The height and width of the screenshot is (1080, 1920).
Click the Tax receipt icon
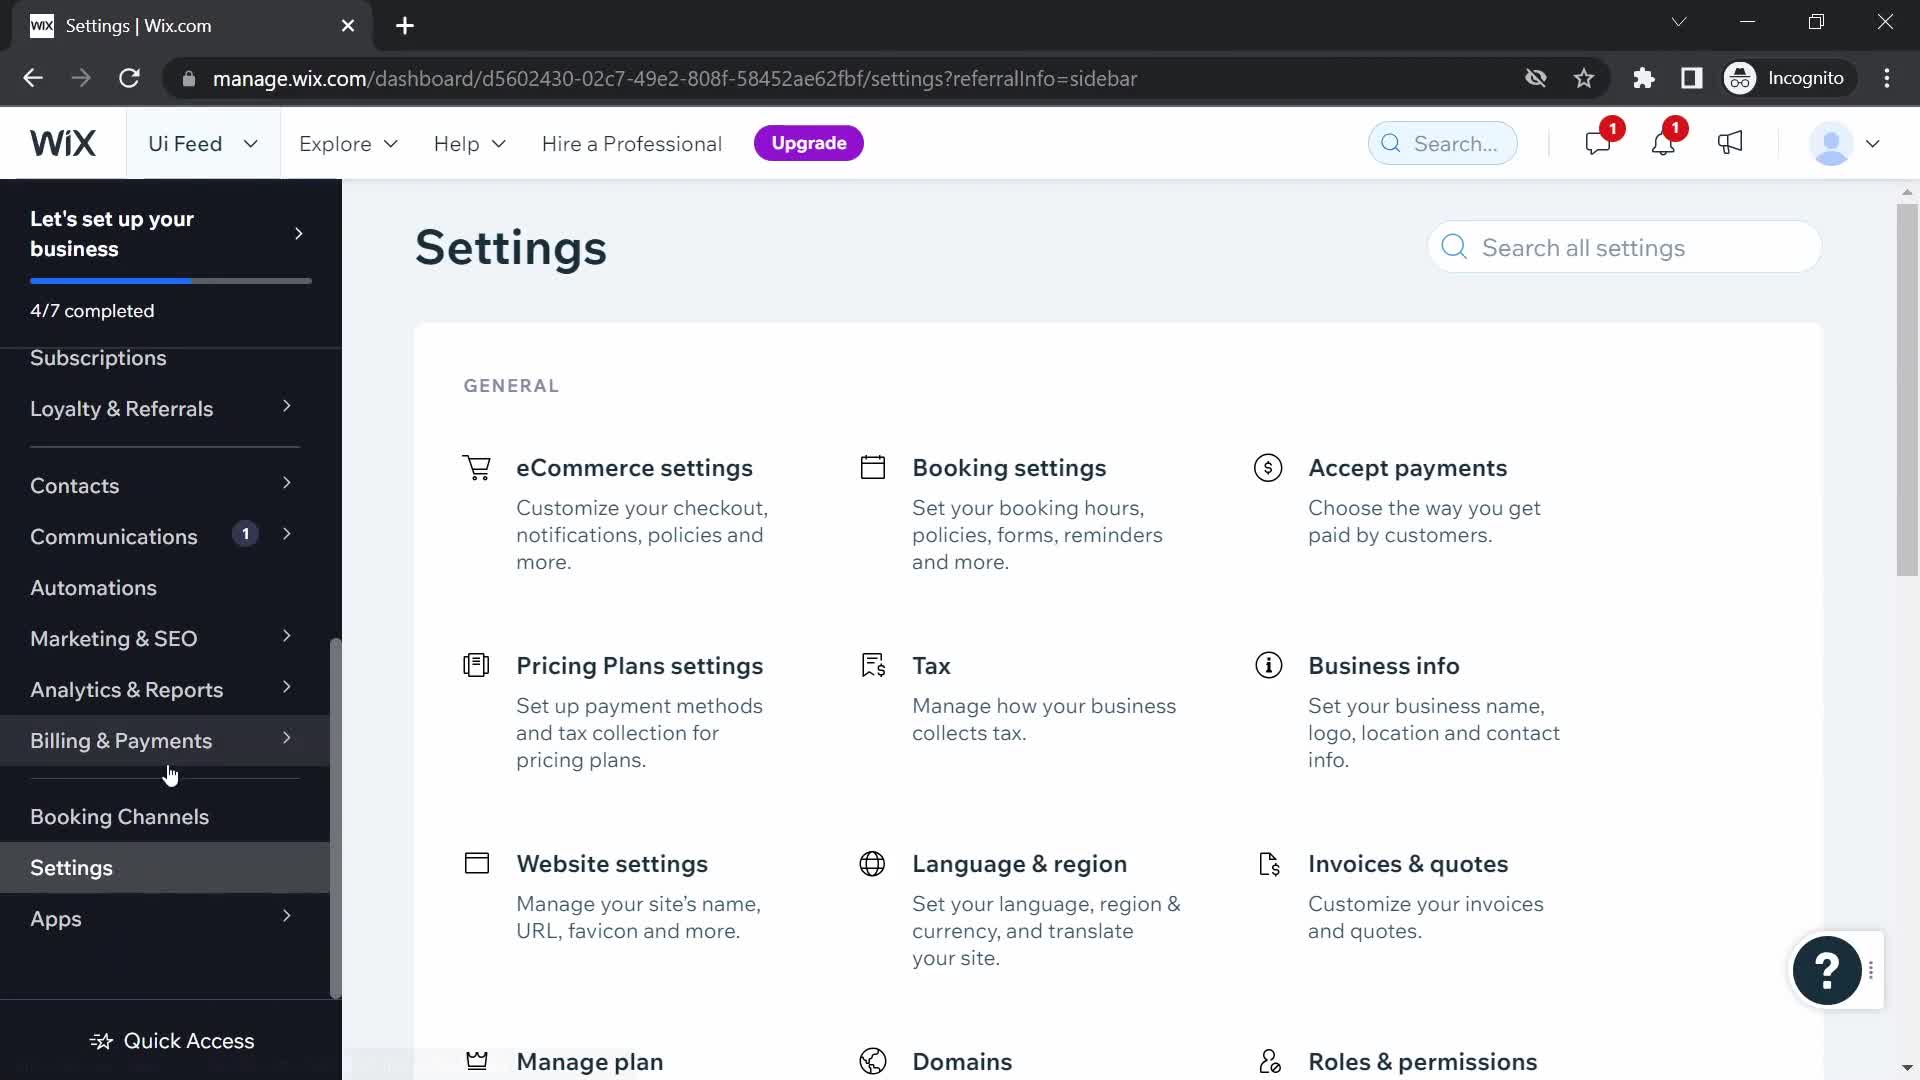873,665
